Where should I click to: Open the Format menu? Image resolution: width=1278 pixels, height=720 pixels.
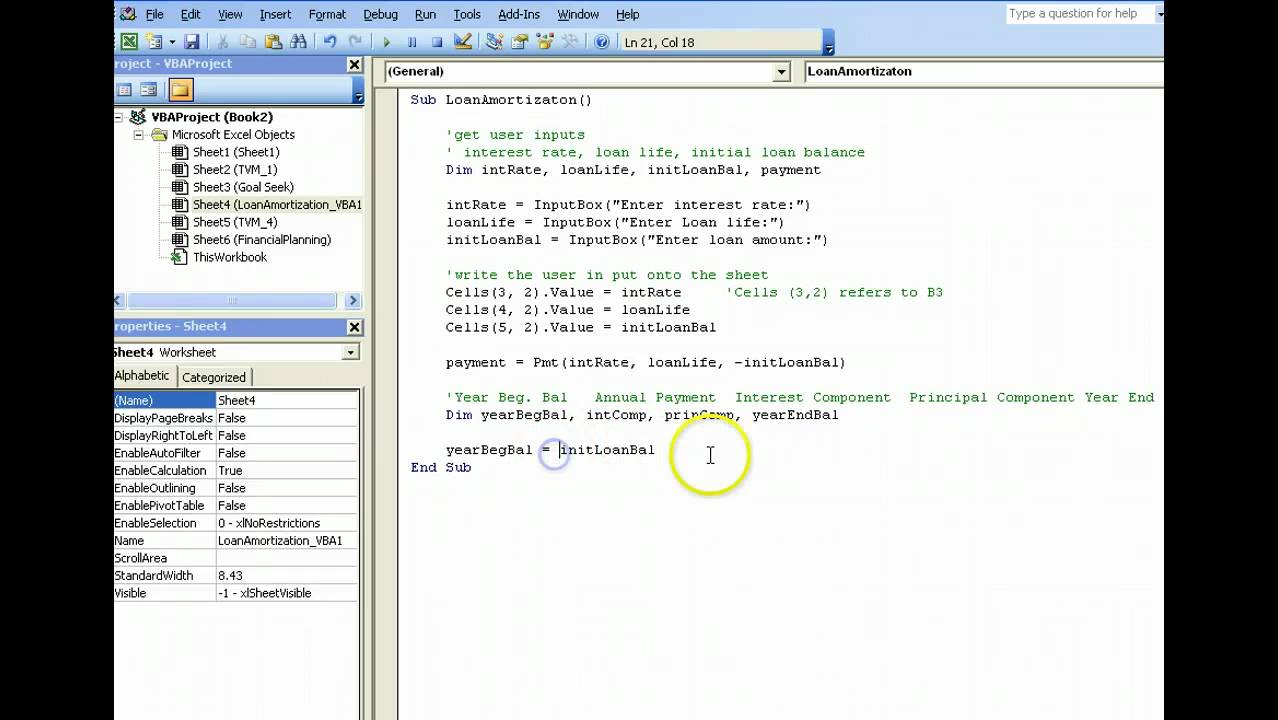[327, 14]
